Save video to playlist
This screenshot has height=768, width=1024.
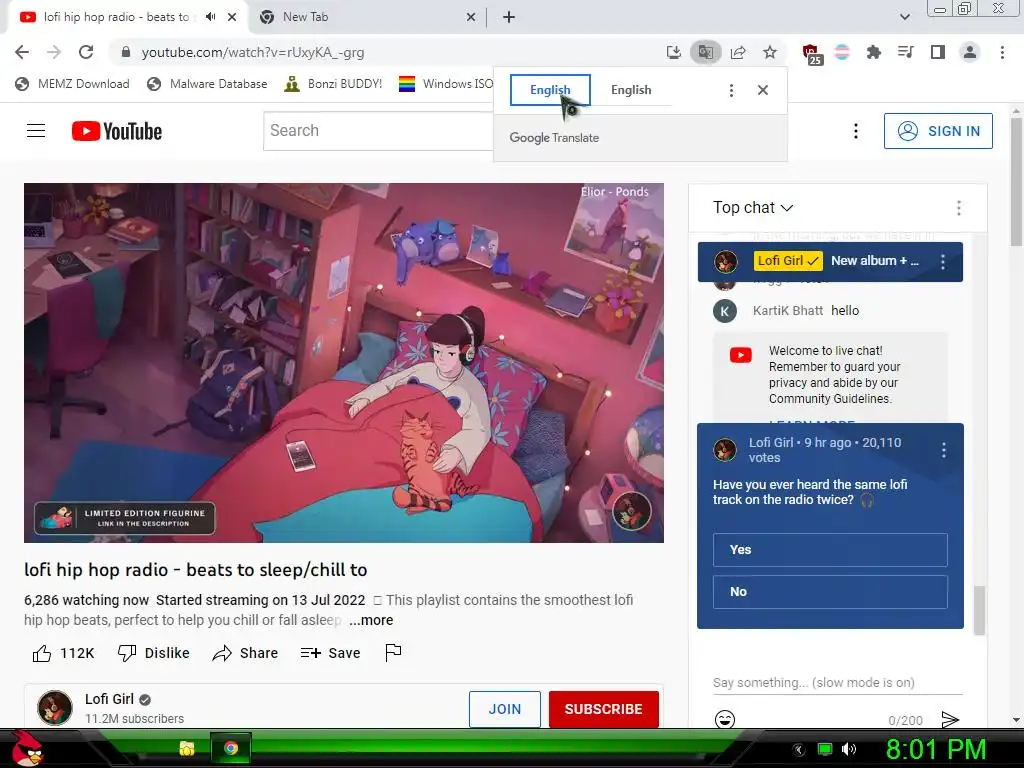[330, 653]
